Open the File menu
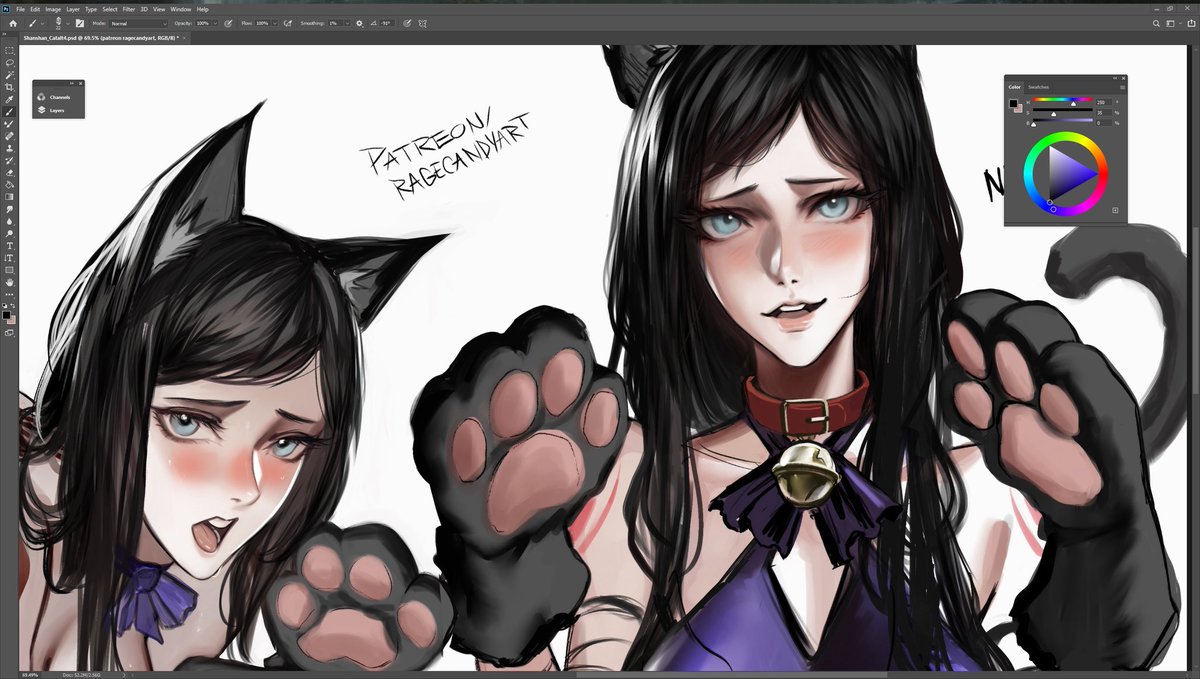 (20, 8)
